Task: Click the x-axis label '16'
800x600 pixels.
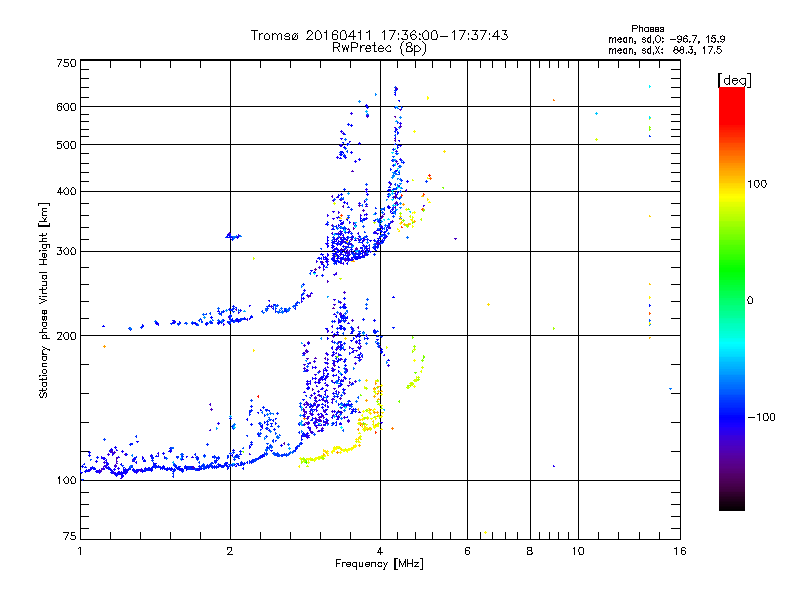Action: [x=680, y=551]
